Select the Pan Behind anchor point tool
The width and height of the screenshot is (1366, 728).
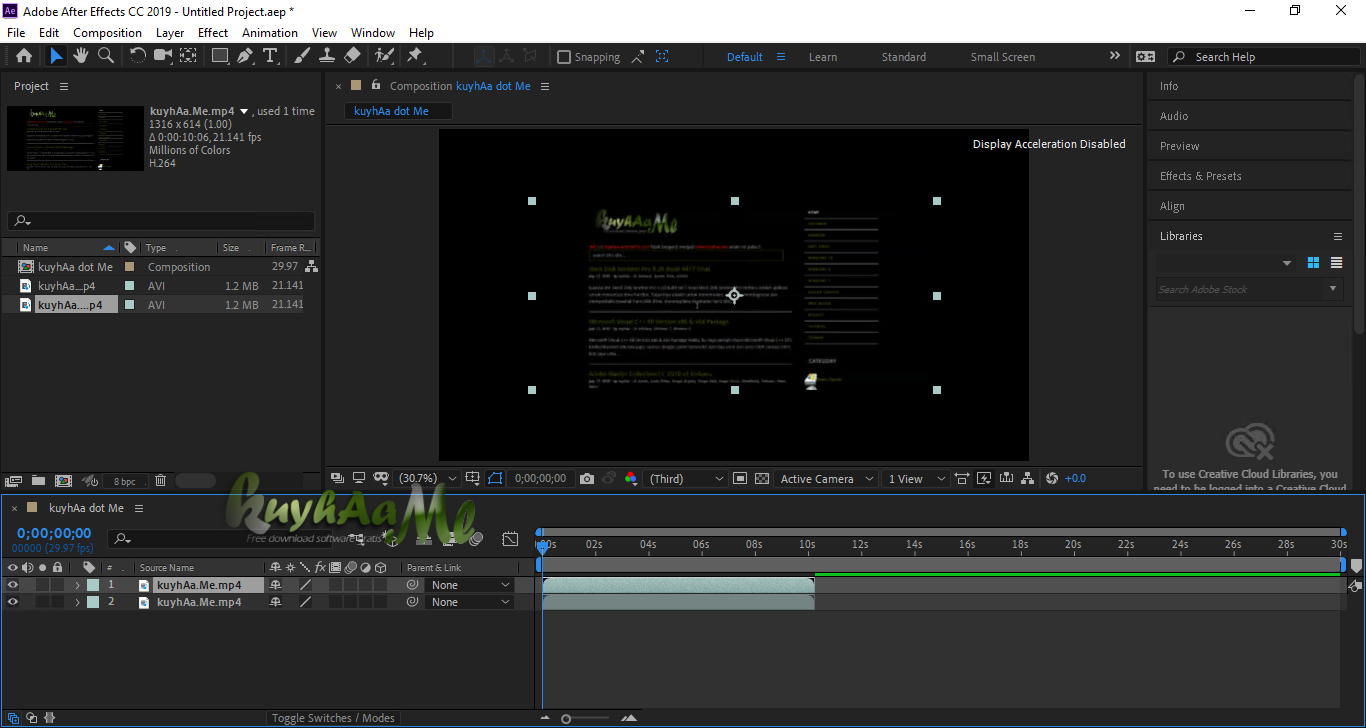(x=187, y=56)
